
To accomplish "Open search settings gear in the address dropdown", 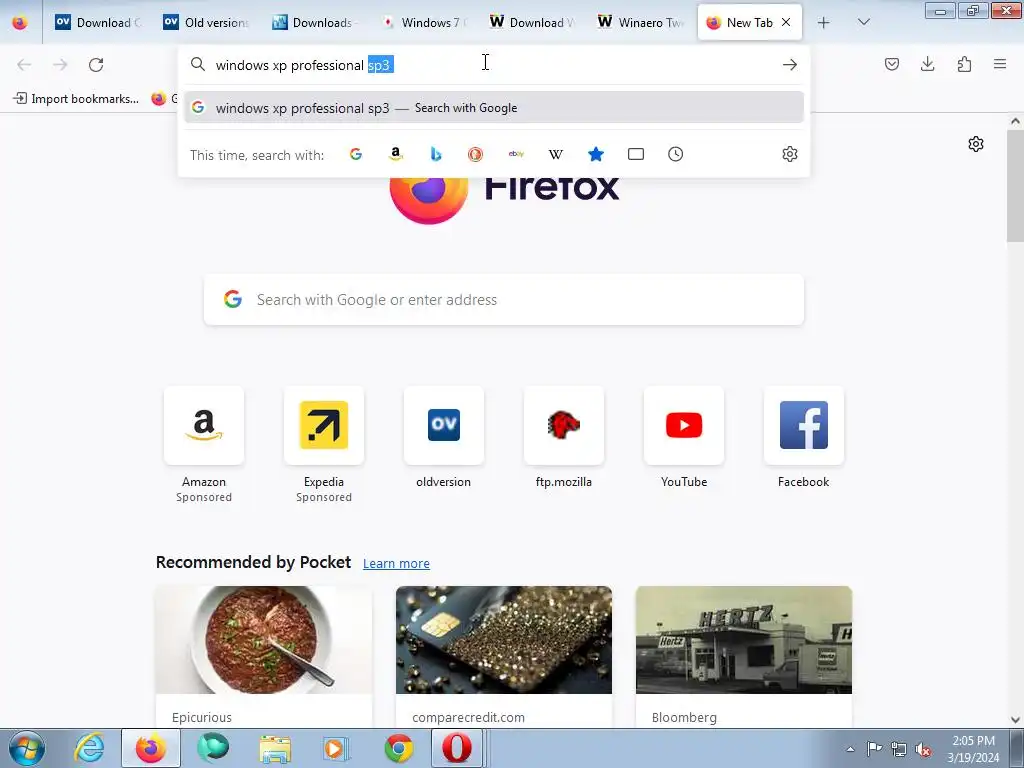I will pos(790,154).
